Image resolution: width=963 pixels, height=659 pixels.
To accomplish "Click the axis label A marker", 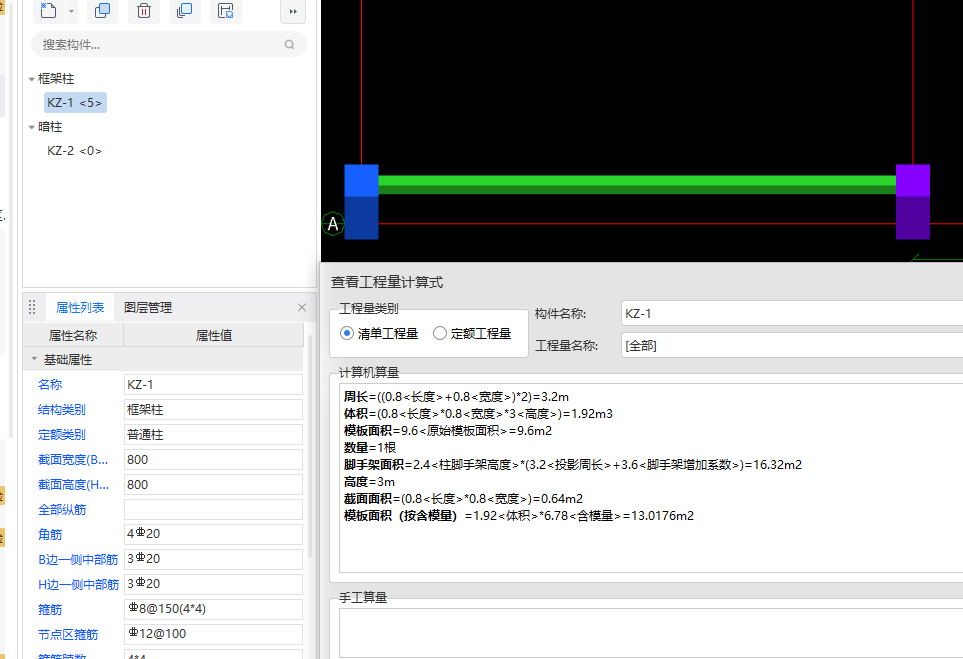I will coord(333,224).
